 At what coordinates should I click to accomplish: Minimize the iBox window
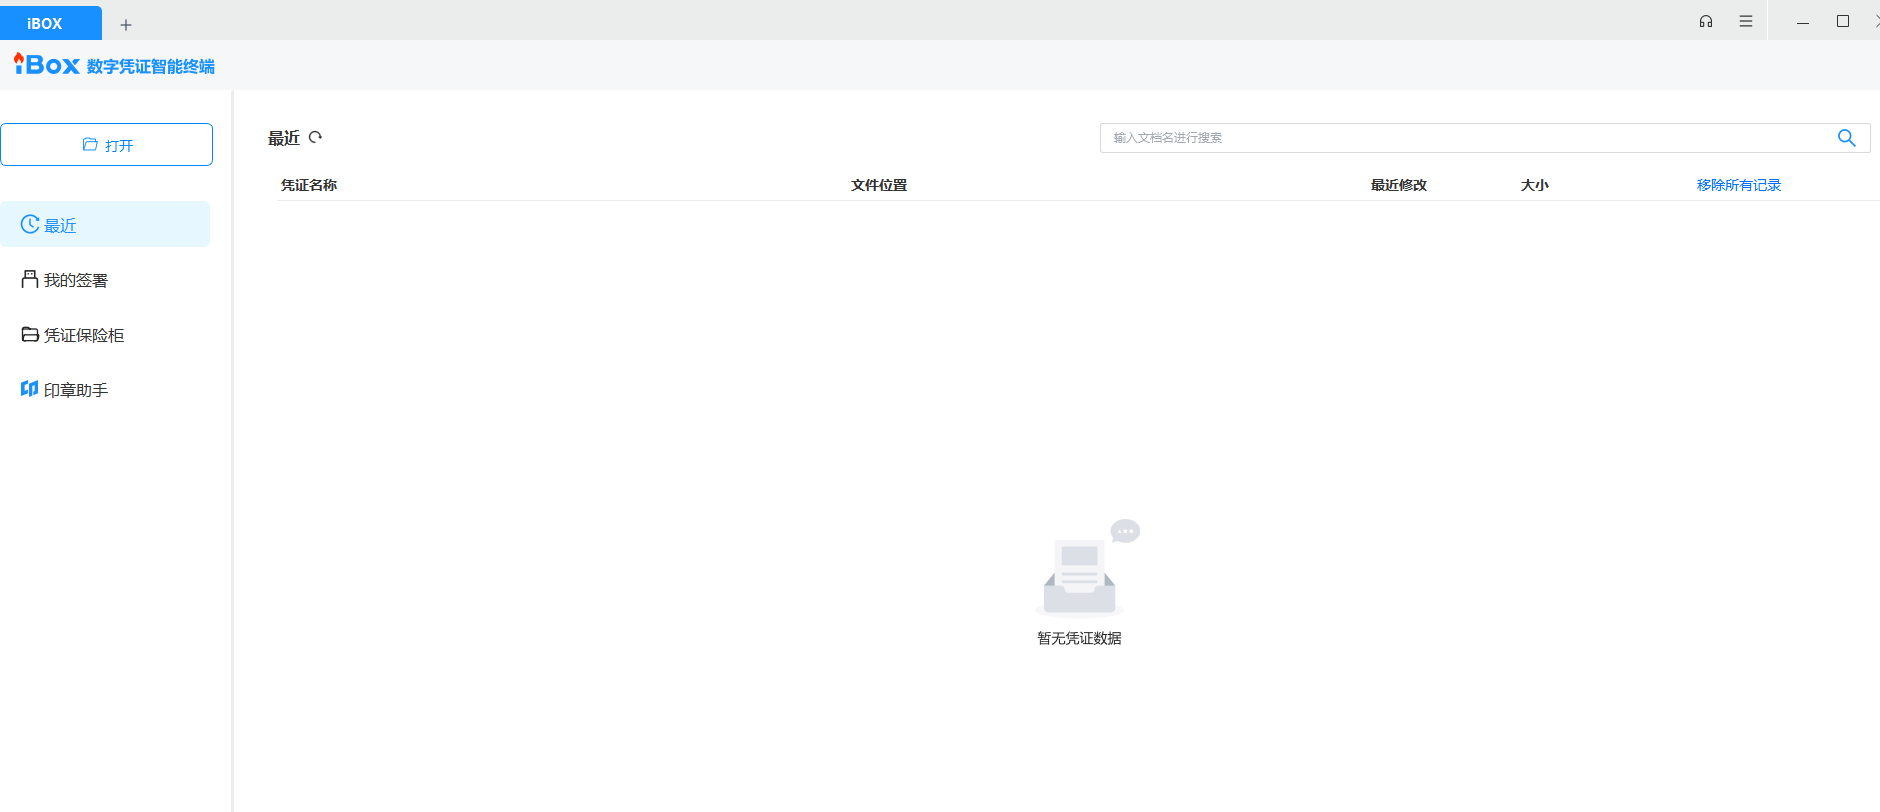[x=1803, y=22]
